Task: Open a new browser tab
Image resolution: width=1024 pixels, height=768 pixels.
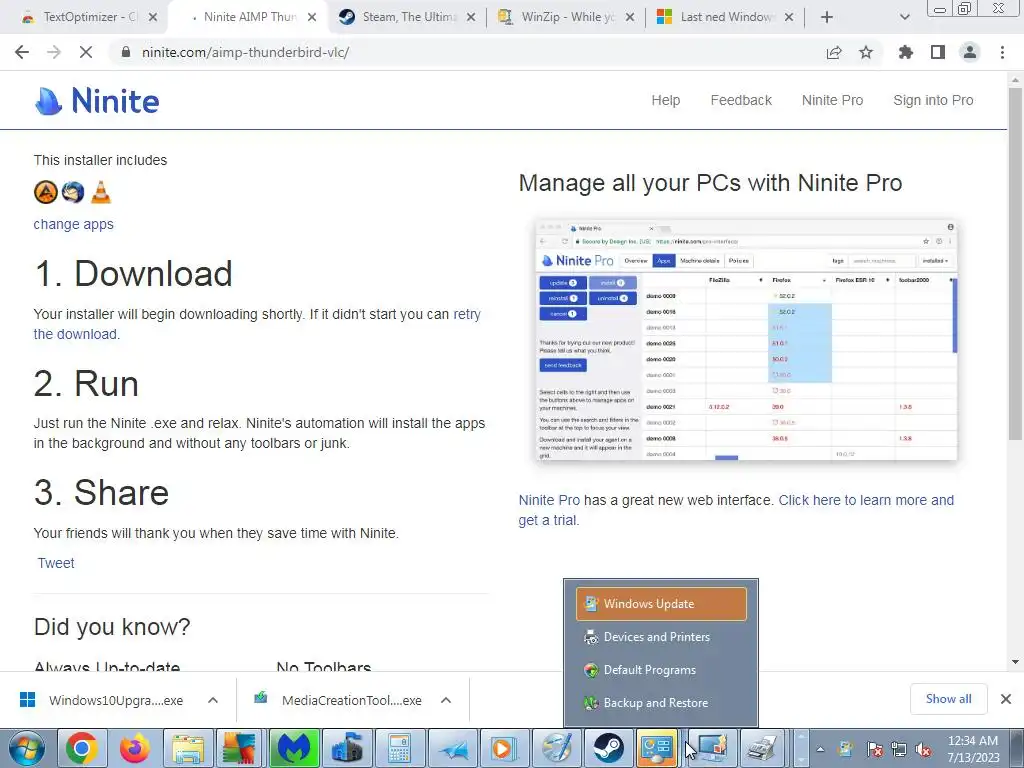Action: pyautogui.click(x=827, y=17)
